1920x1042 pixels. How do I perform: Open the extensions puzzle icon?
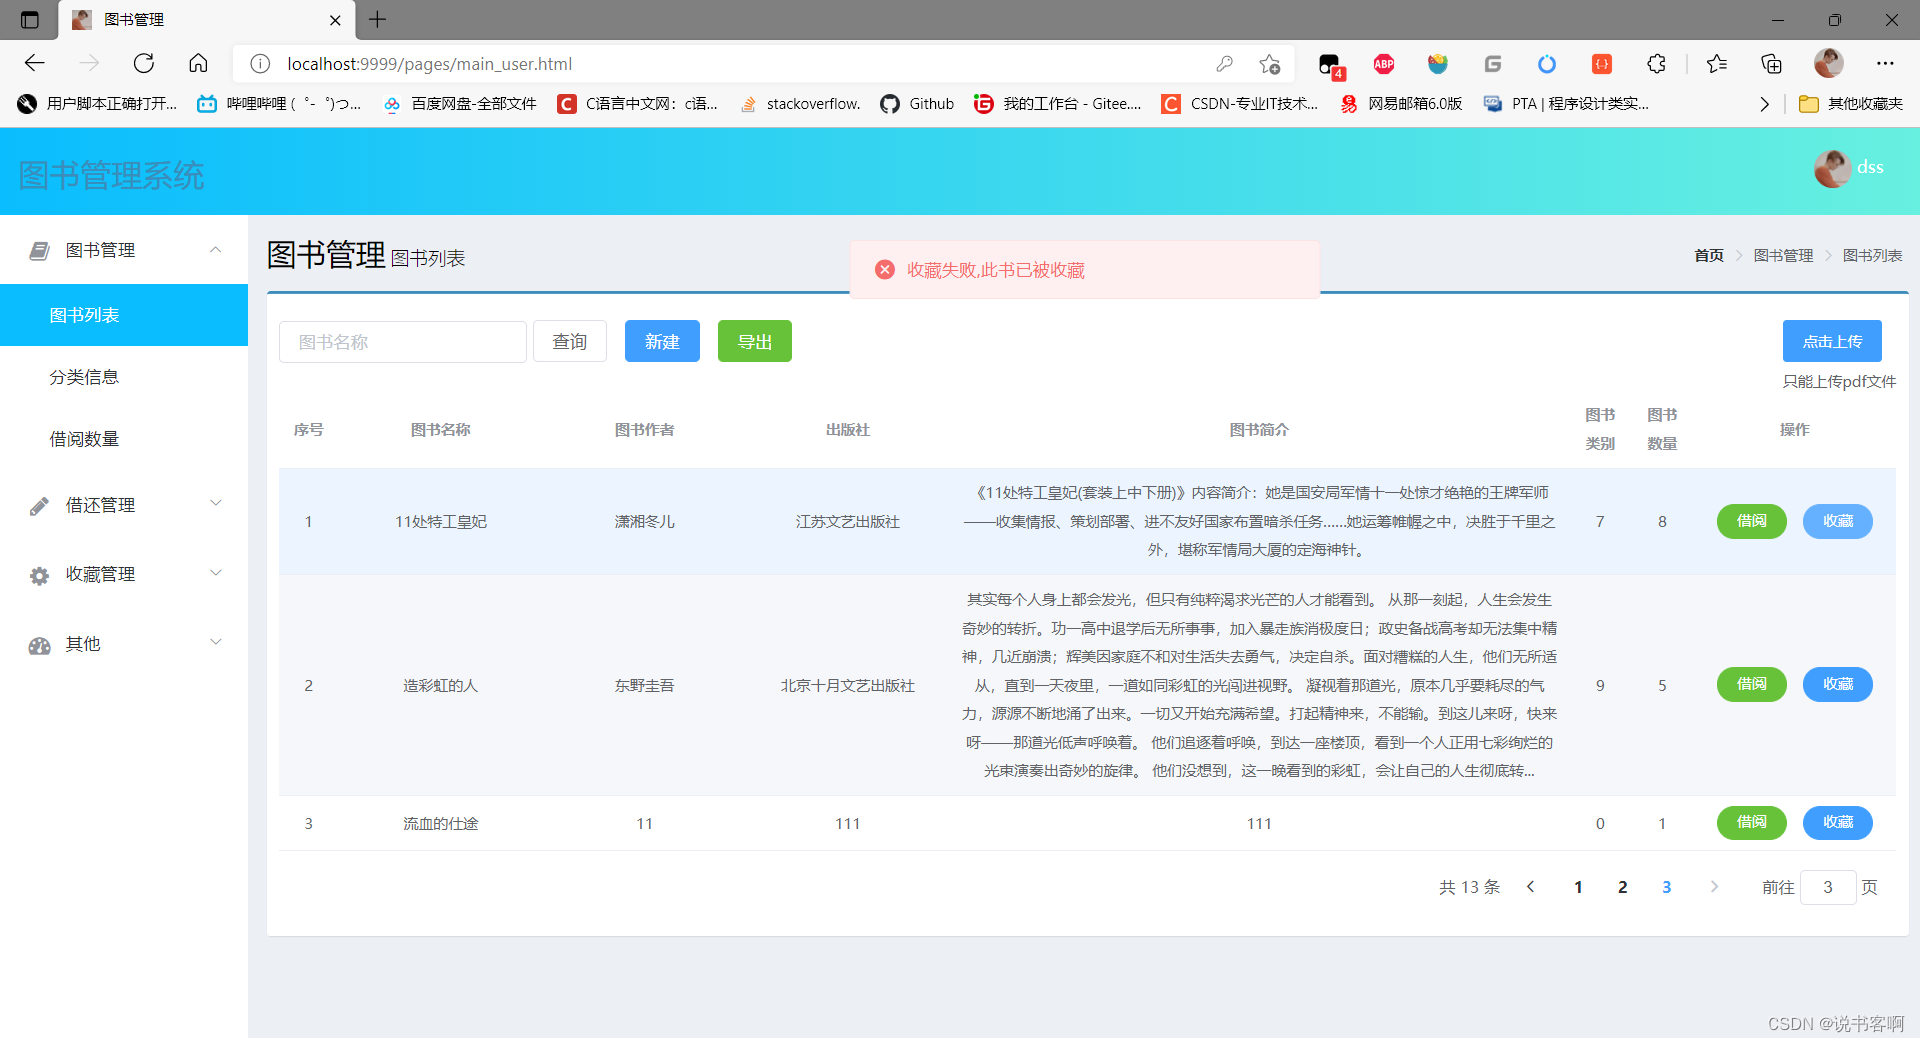pos(1656,64)
